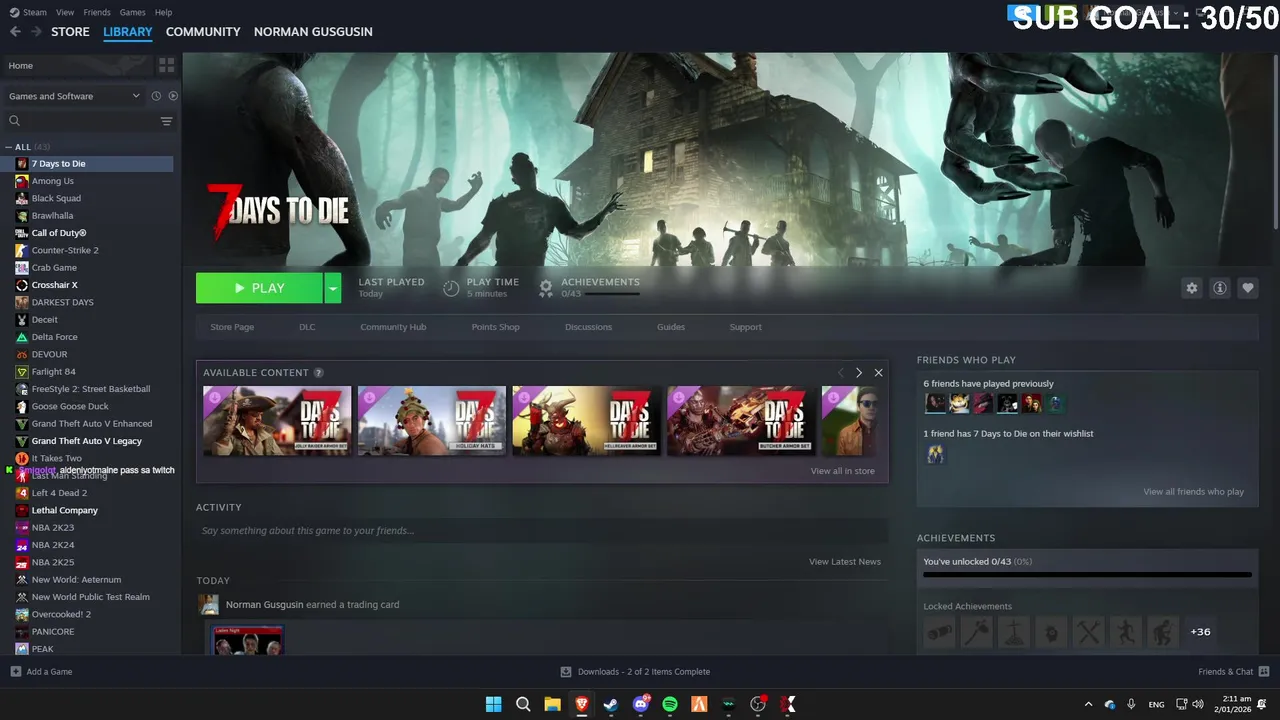
Task: Click the Add a Game plus icon
Action: pos(15,672)
